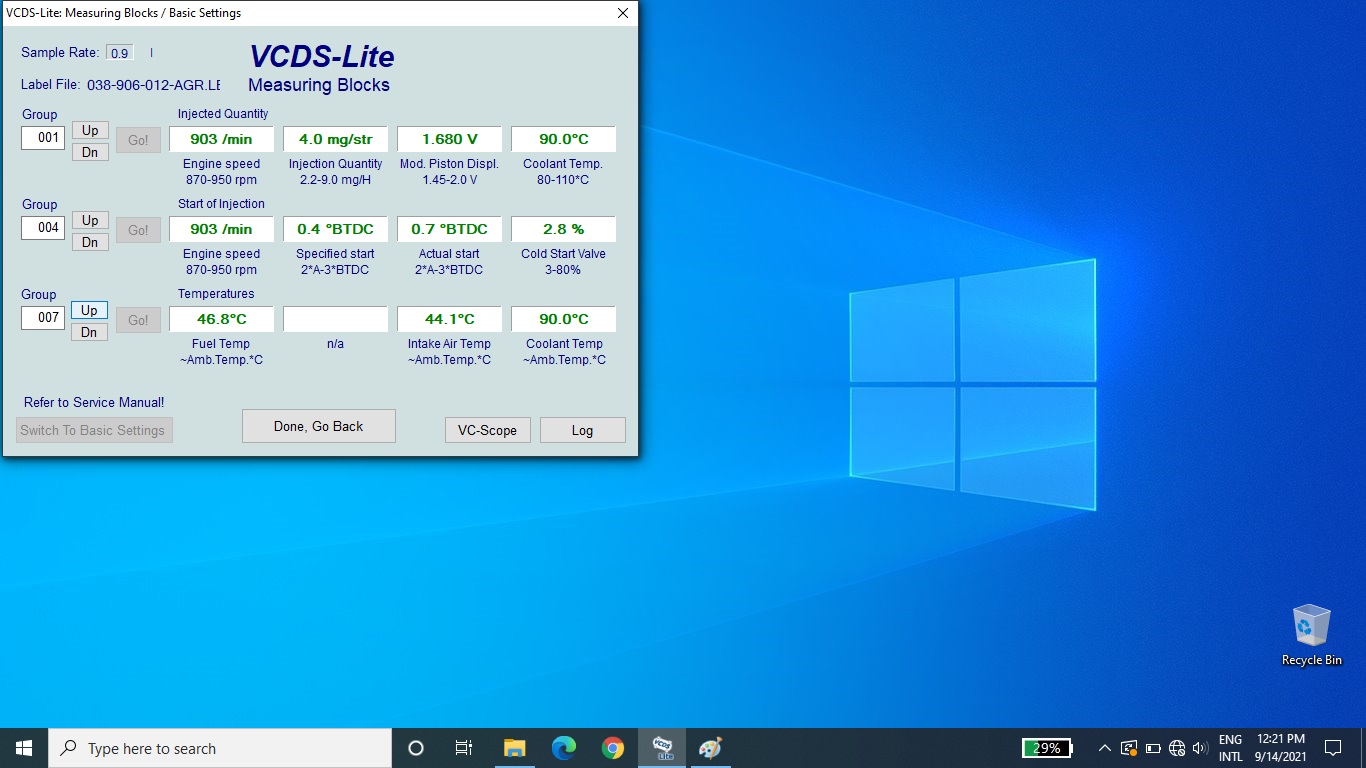Open Task View from the taskbar
Screen dimensions: 1366x768
(x=464, y=748)
